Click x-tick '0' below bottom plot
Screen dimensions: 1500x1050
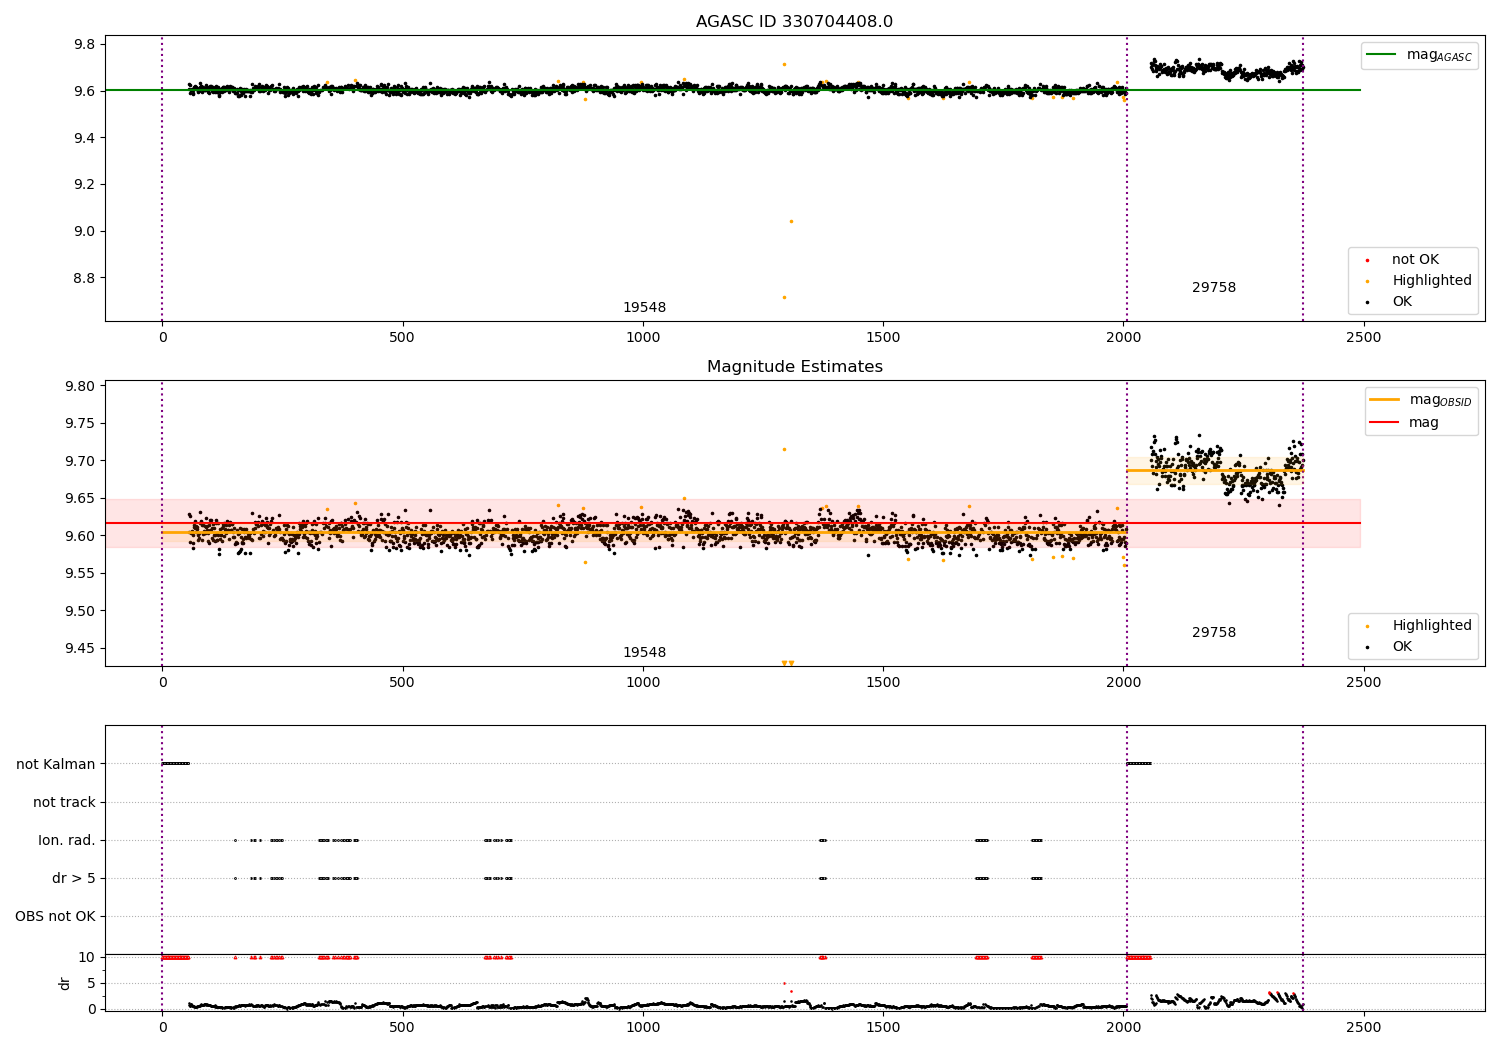[162, 1026]
